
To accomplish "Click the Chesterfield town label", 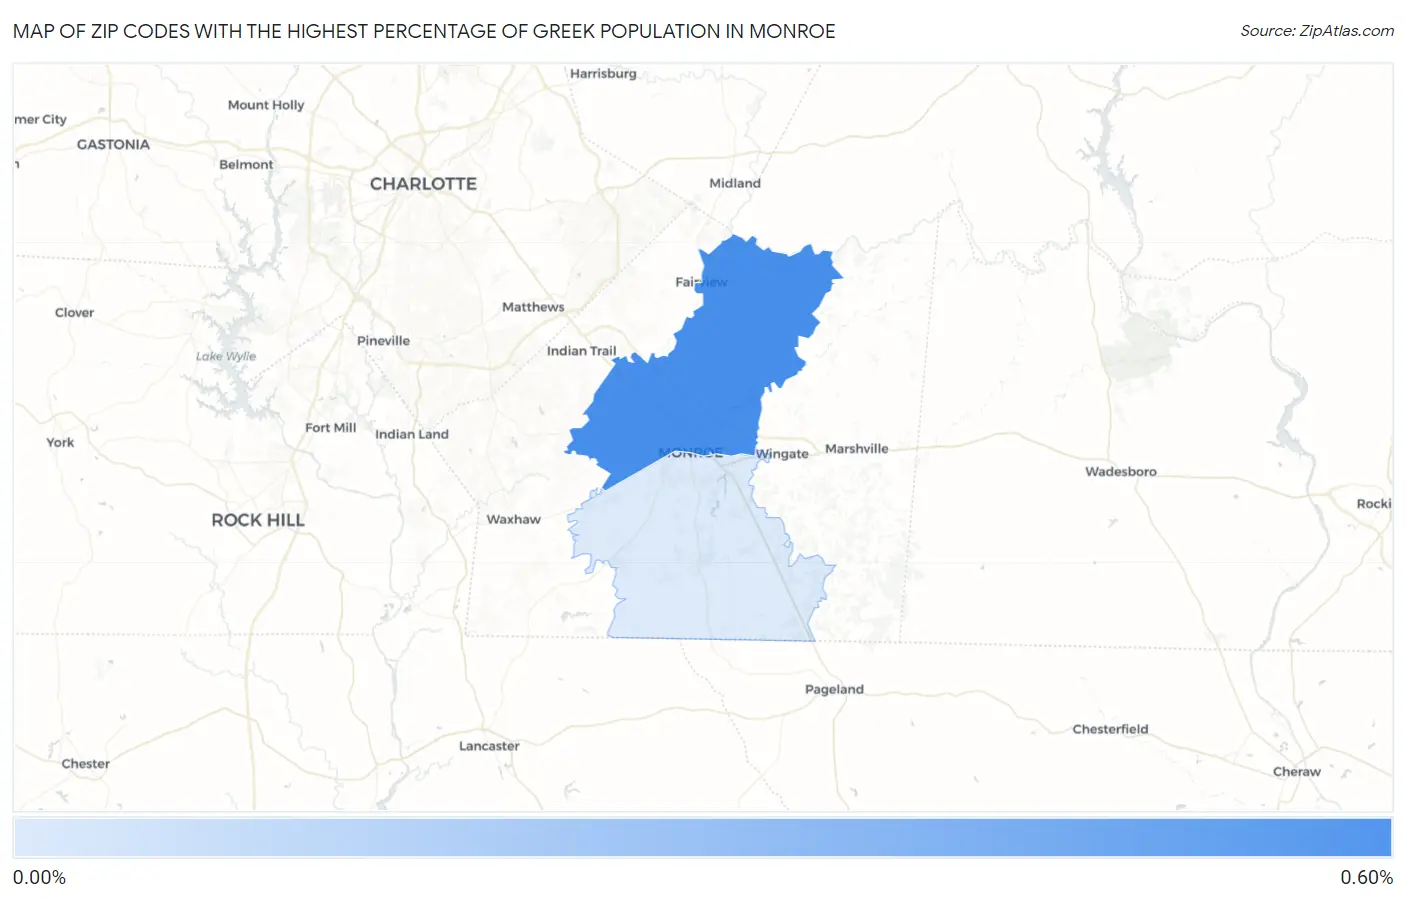I will point(1110,729).
